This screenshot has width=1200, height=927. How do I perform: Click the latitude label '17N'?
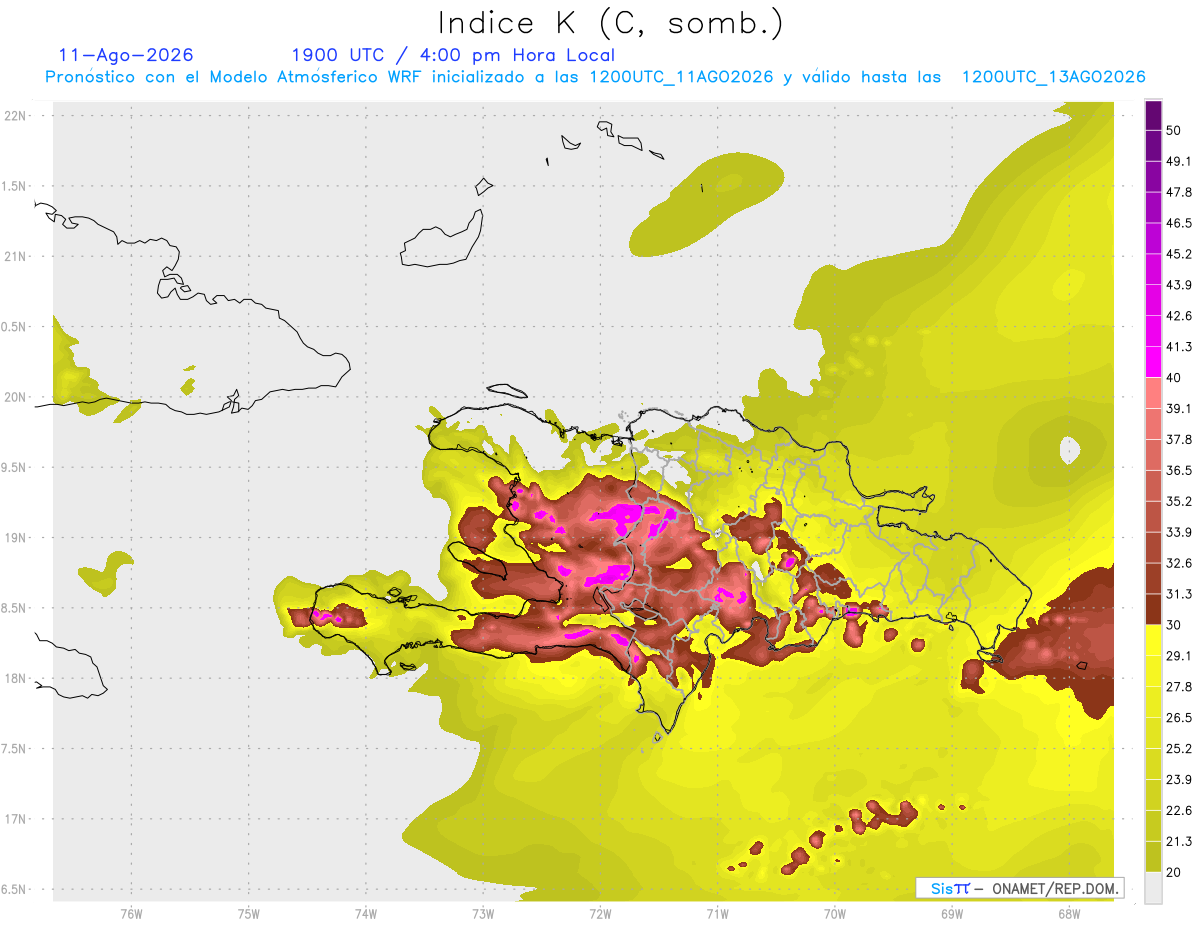coord(17,819)
